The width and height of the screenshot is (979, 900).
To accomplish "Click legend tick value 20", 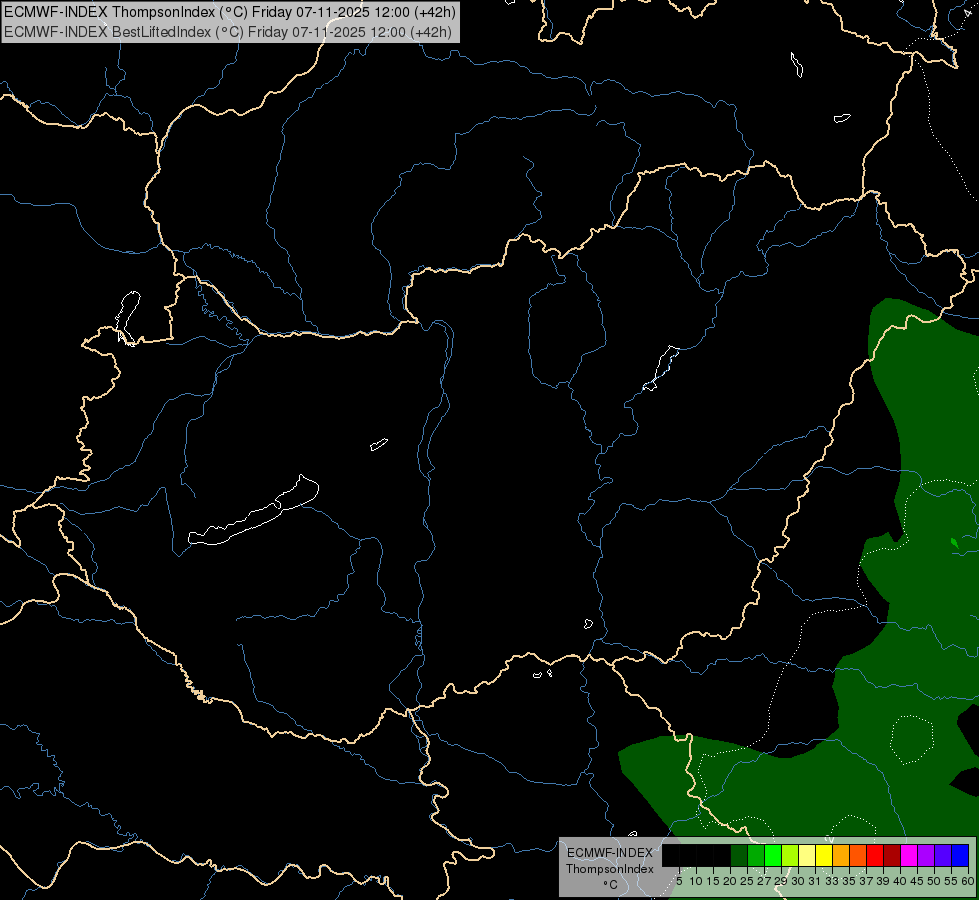I will tap(730, 881).
